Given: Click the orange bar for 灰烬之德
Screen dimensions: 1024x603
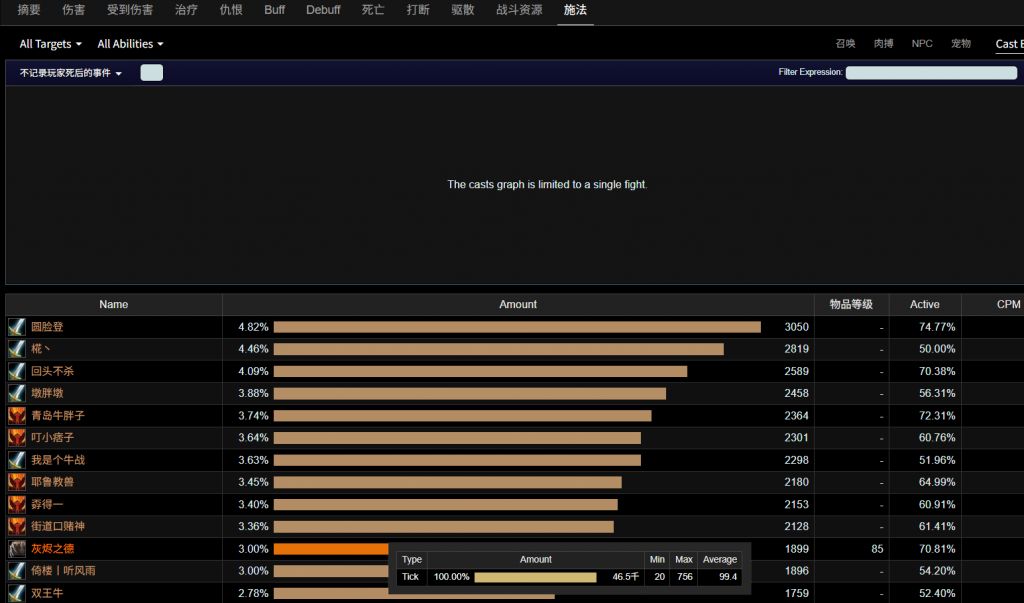Looking at the screenshot, I should (330, 549).
